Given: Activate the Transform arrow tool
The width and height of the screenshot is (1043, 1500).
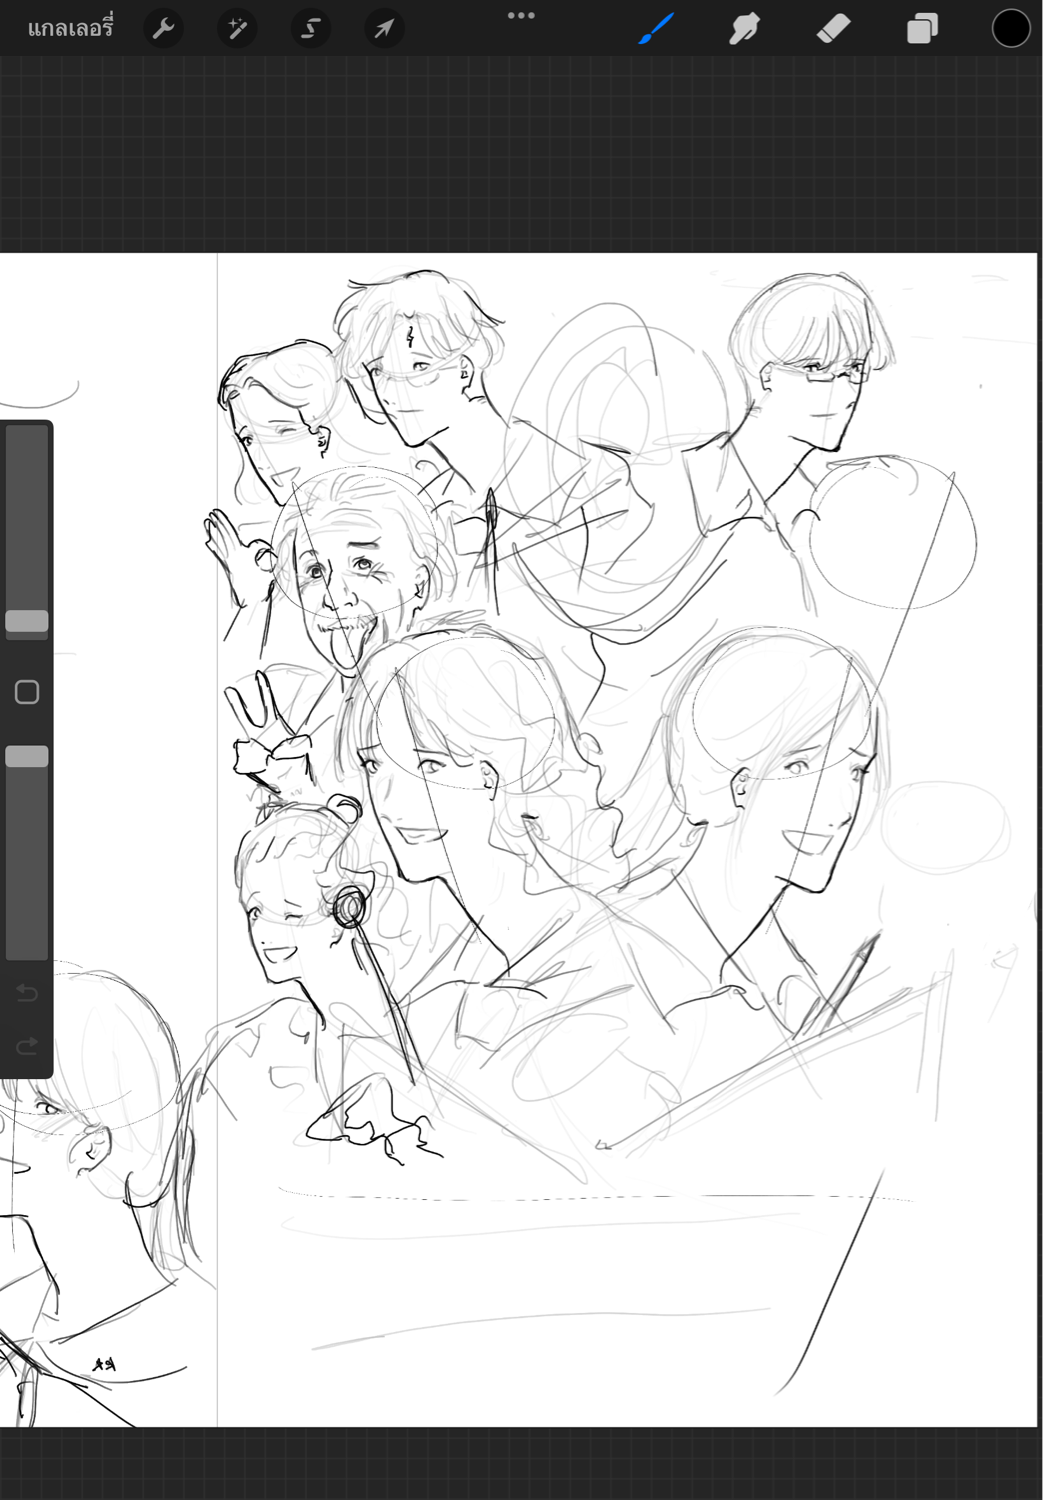Looking at the screenshot, I should (x=384, y=29).
